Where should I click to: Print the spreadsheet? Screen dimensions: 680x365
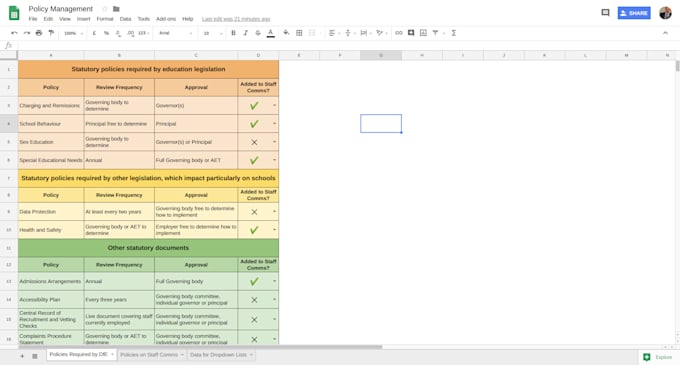39,33
